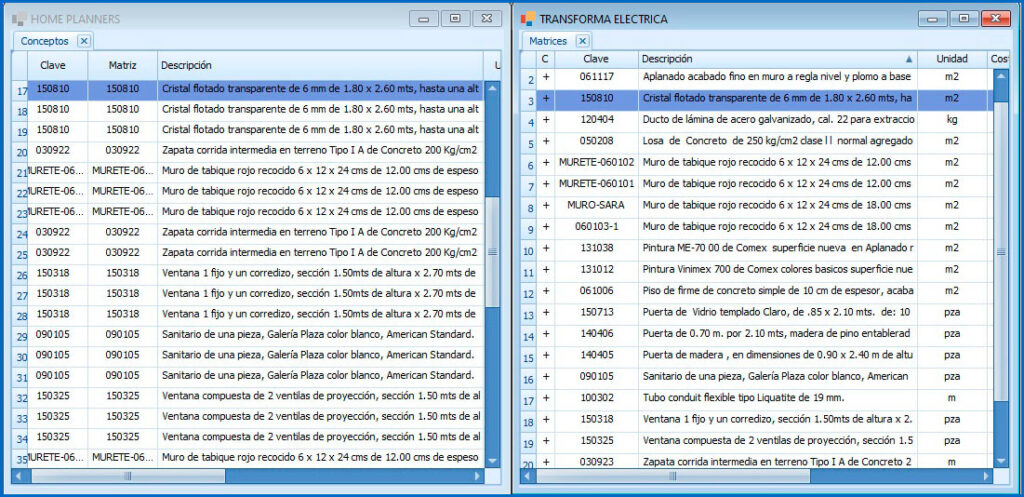Click left arrow of Home Planners horizontal scrollbar

click(x=19, y=476)
